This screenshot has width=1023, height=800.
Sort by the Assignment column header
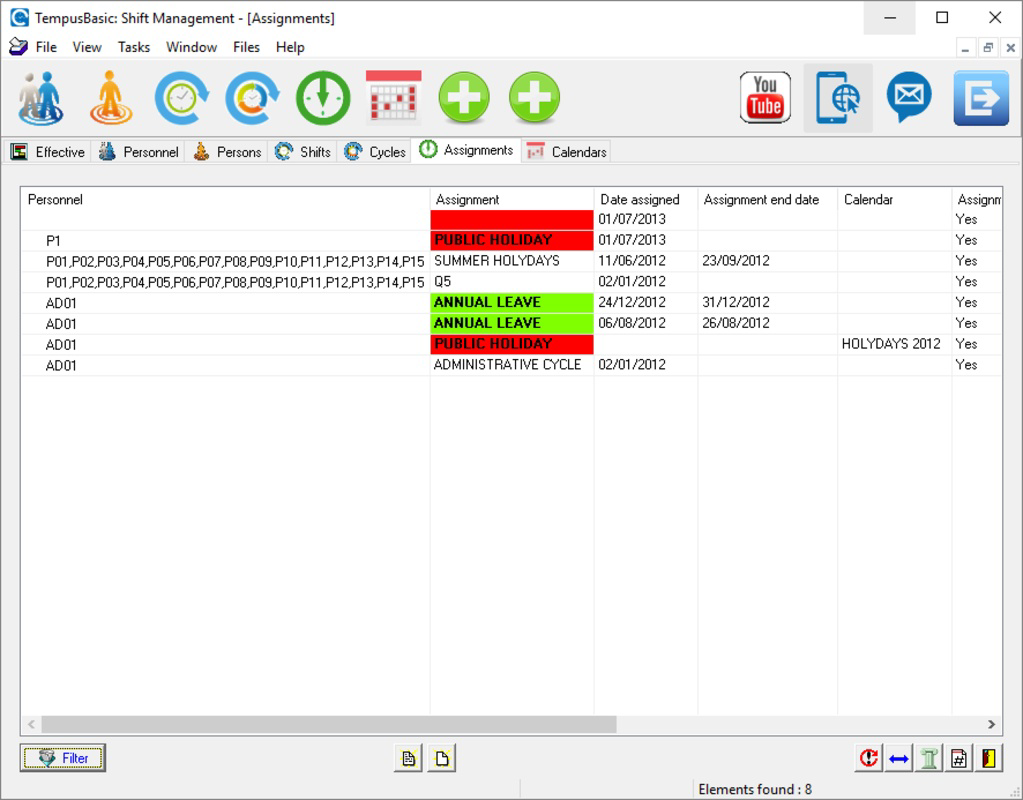[x=512, y=200]
